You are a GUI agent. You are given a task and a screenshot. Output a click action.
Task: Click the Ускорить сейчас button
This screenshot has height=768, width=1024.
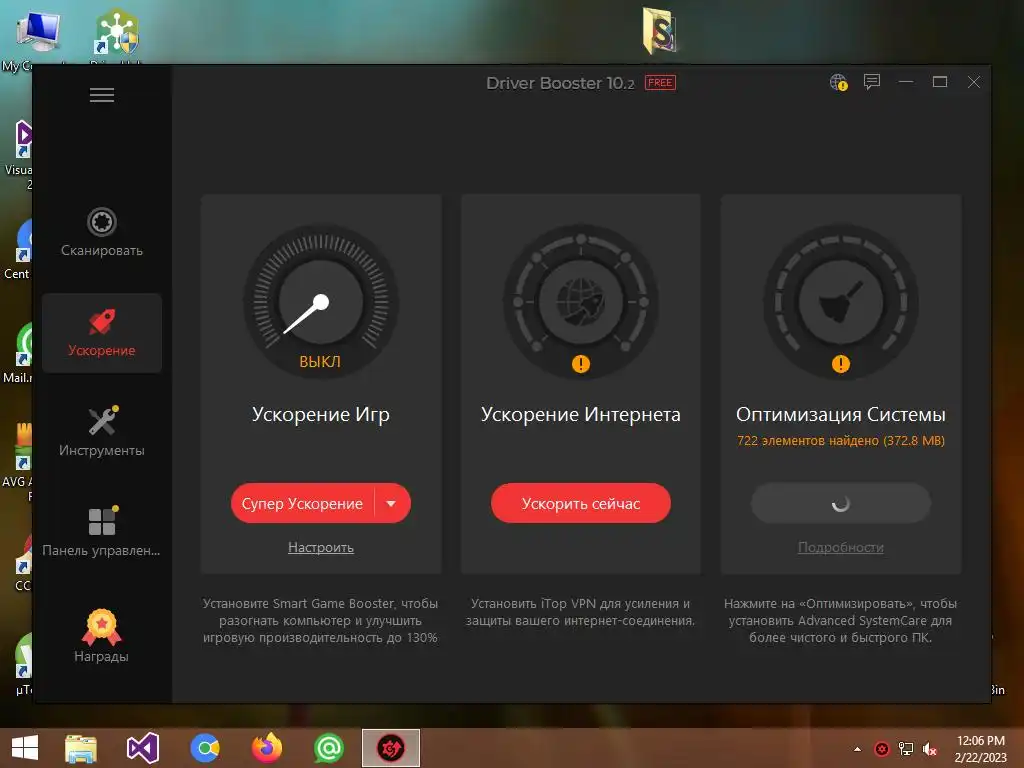[x=581, y=504]
